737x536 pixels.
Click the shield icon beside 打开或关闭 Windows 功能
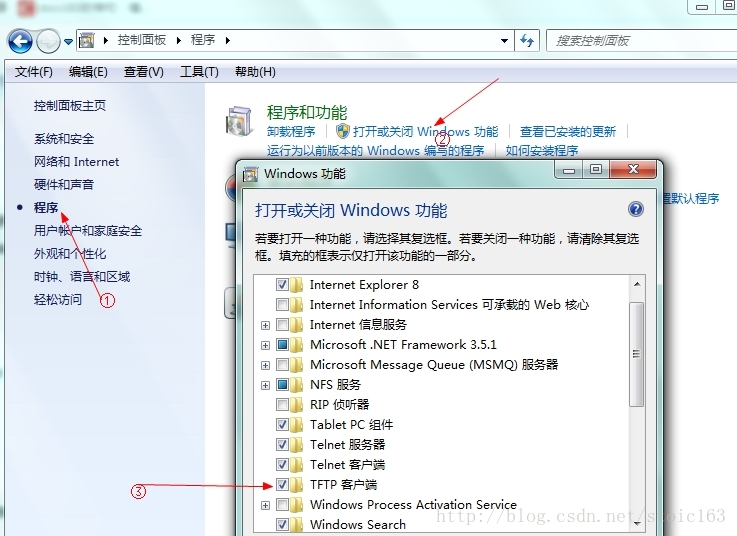[x=343, y=131]
